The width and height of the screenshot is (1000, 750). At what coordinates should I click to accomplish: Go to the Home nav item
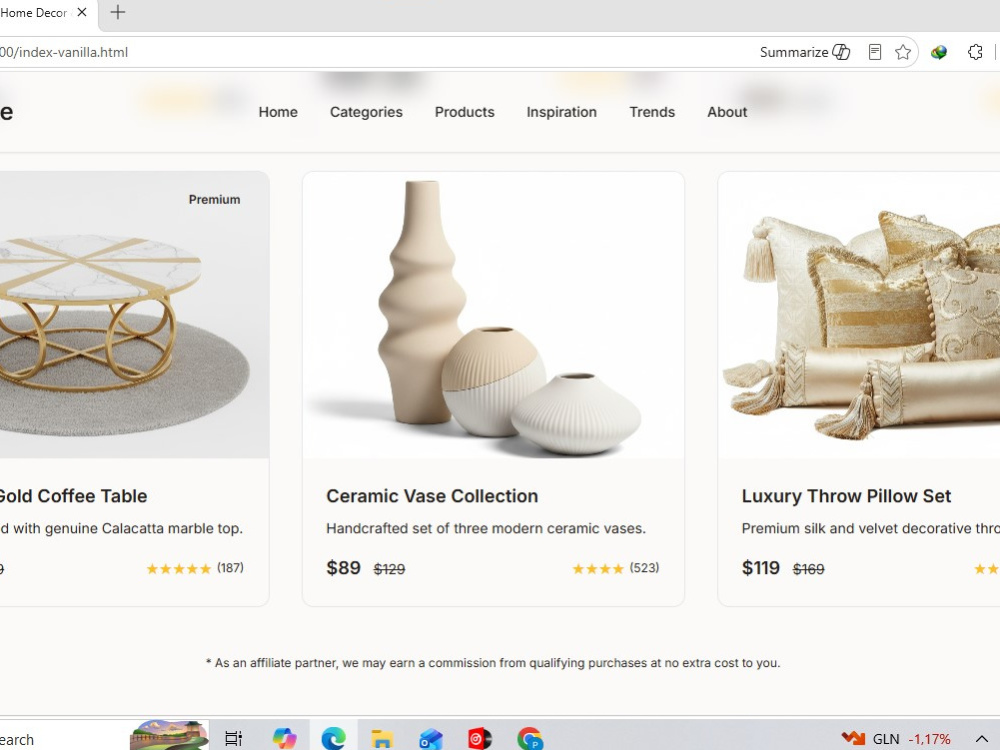(x=278, y=112)
